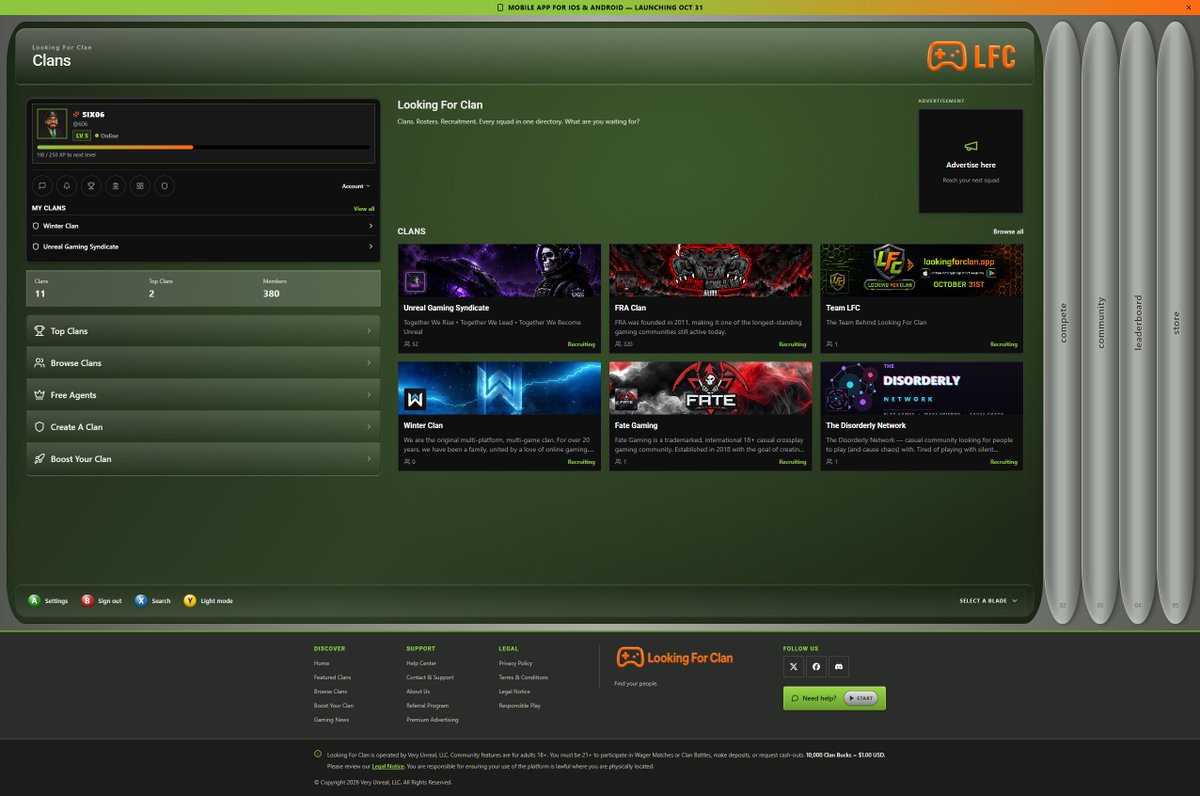Click the chevron on Boost Your Clan row

pyautogui.click(x=369, y=459)
